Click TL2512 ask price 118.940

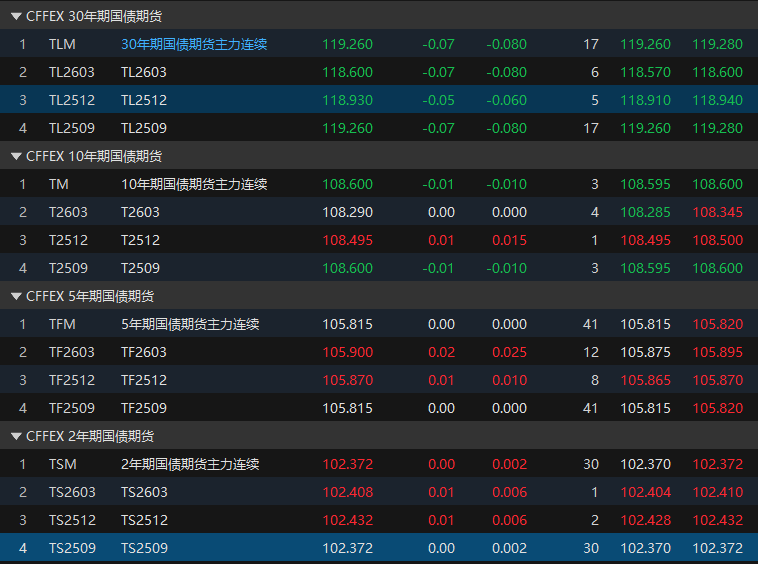(717, 100)
